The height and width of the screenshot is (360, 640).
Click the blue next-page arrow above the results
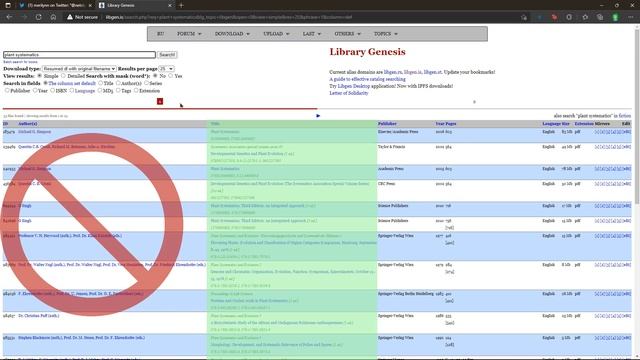(x=318, y=116)
